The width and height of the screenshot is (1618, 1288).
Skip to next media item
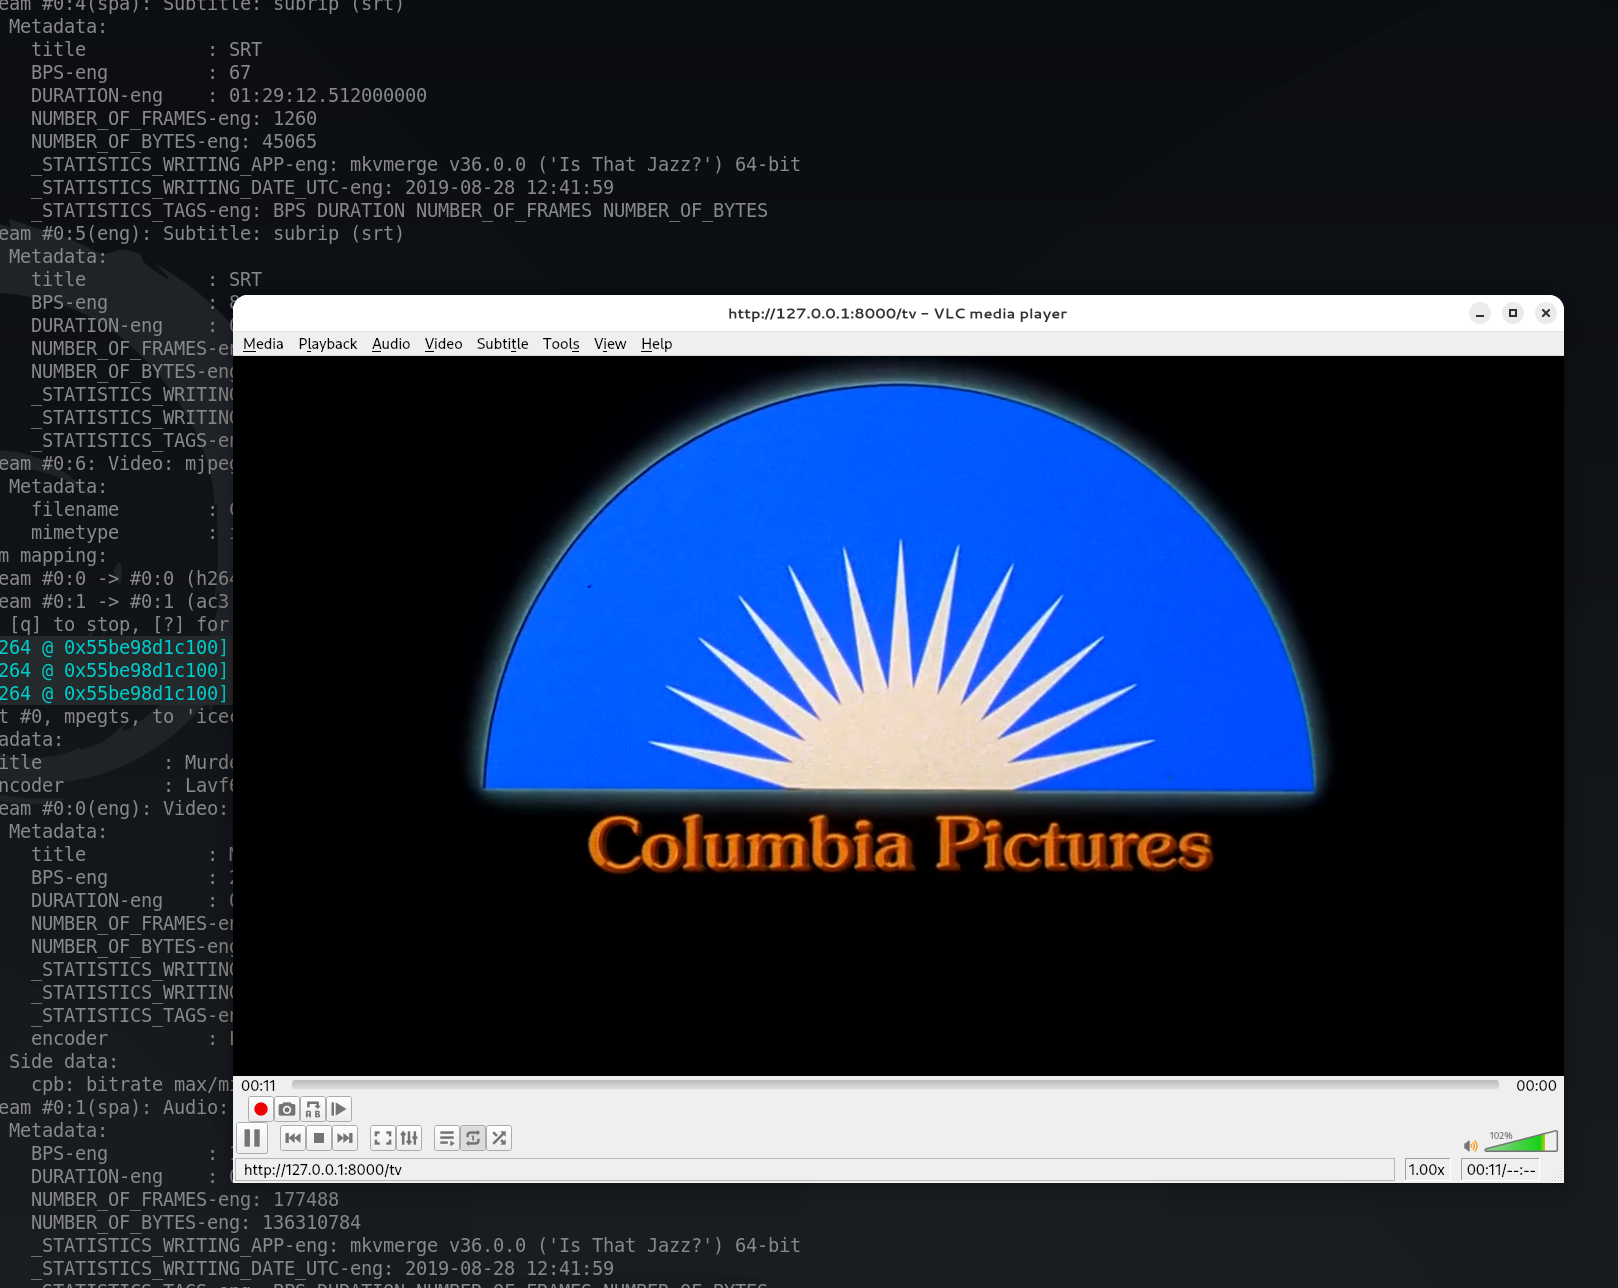point(345,1138)
